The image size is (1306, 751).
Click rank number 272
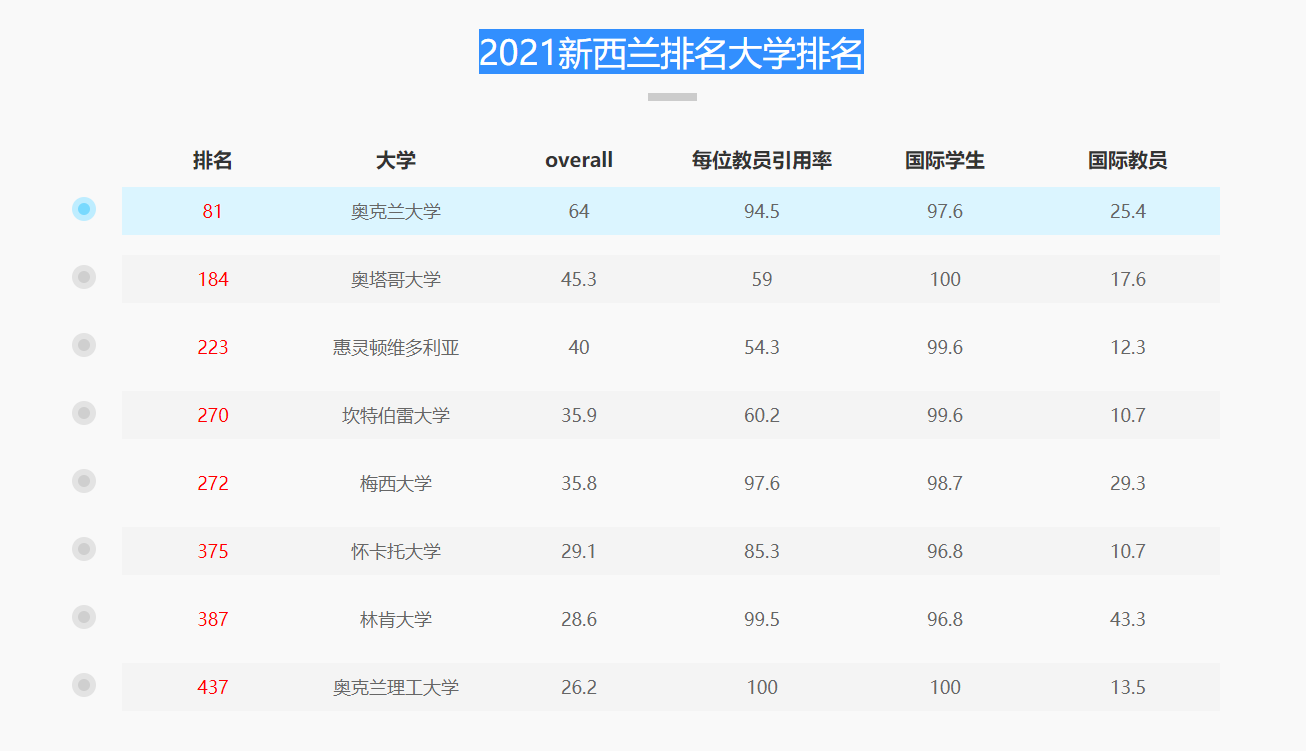tap(213, 483)
